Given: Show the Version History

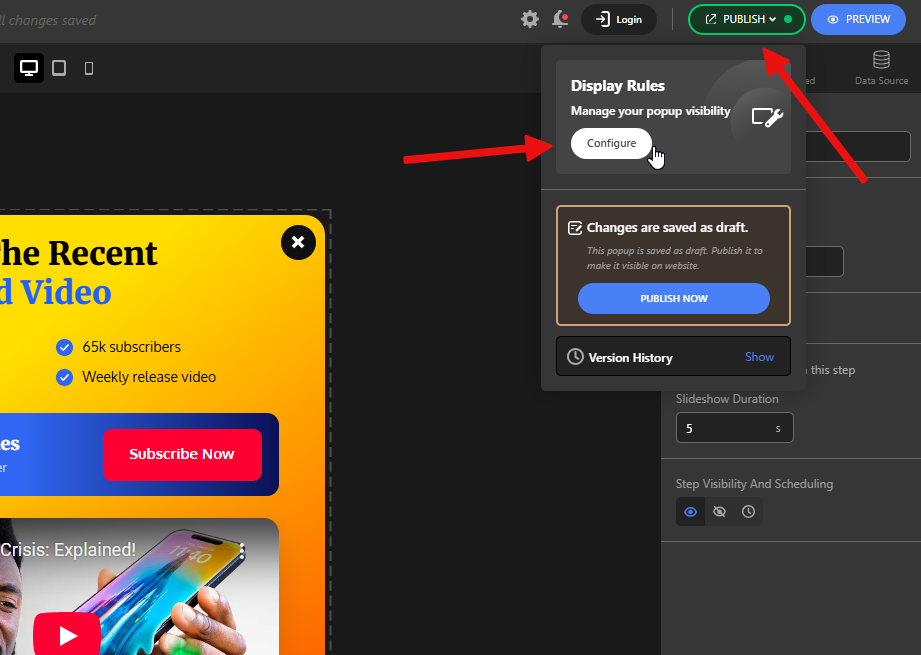Looking at the screenshot, I should click(759, 357).
